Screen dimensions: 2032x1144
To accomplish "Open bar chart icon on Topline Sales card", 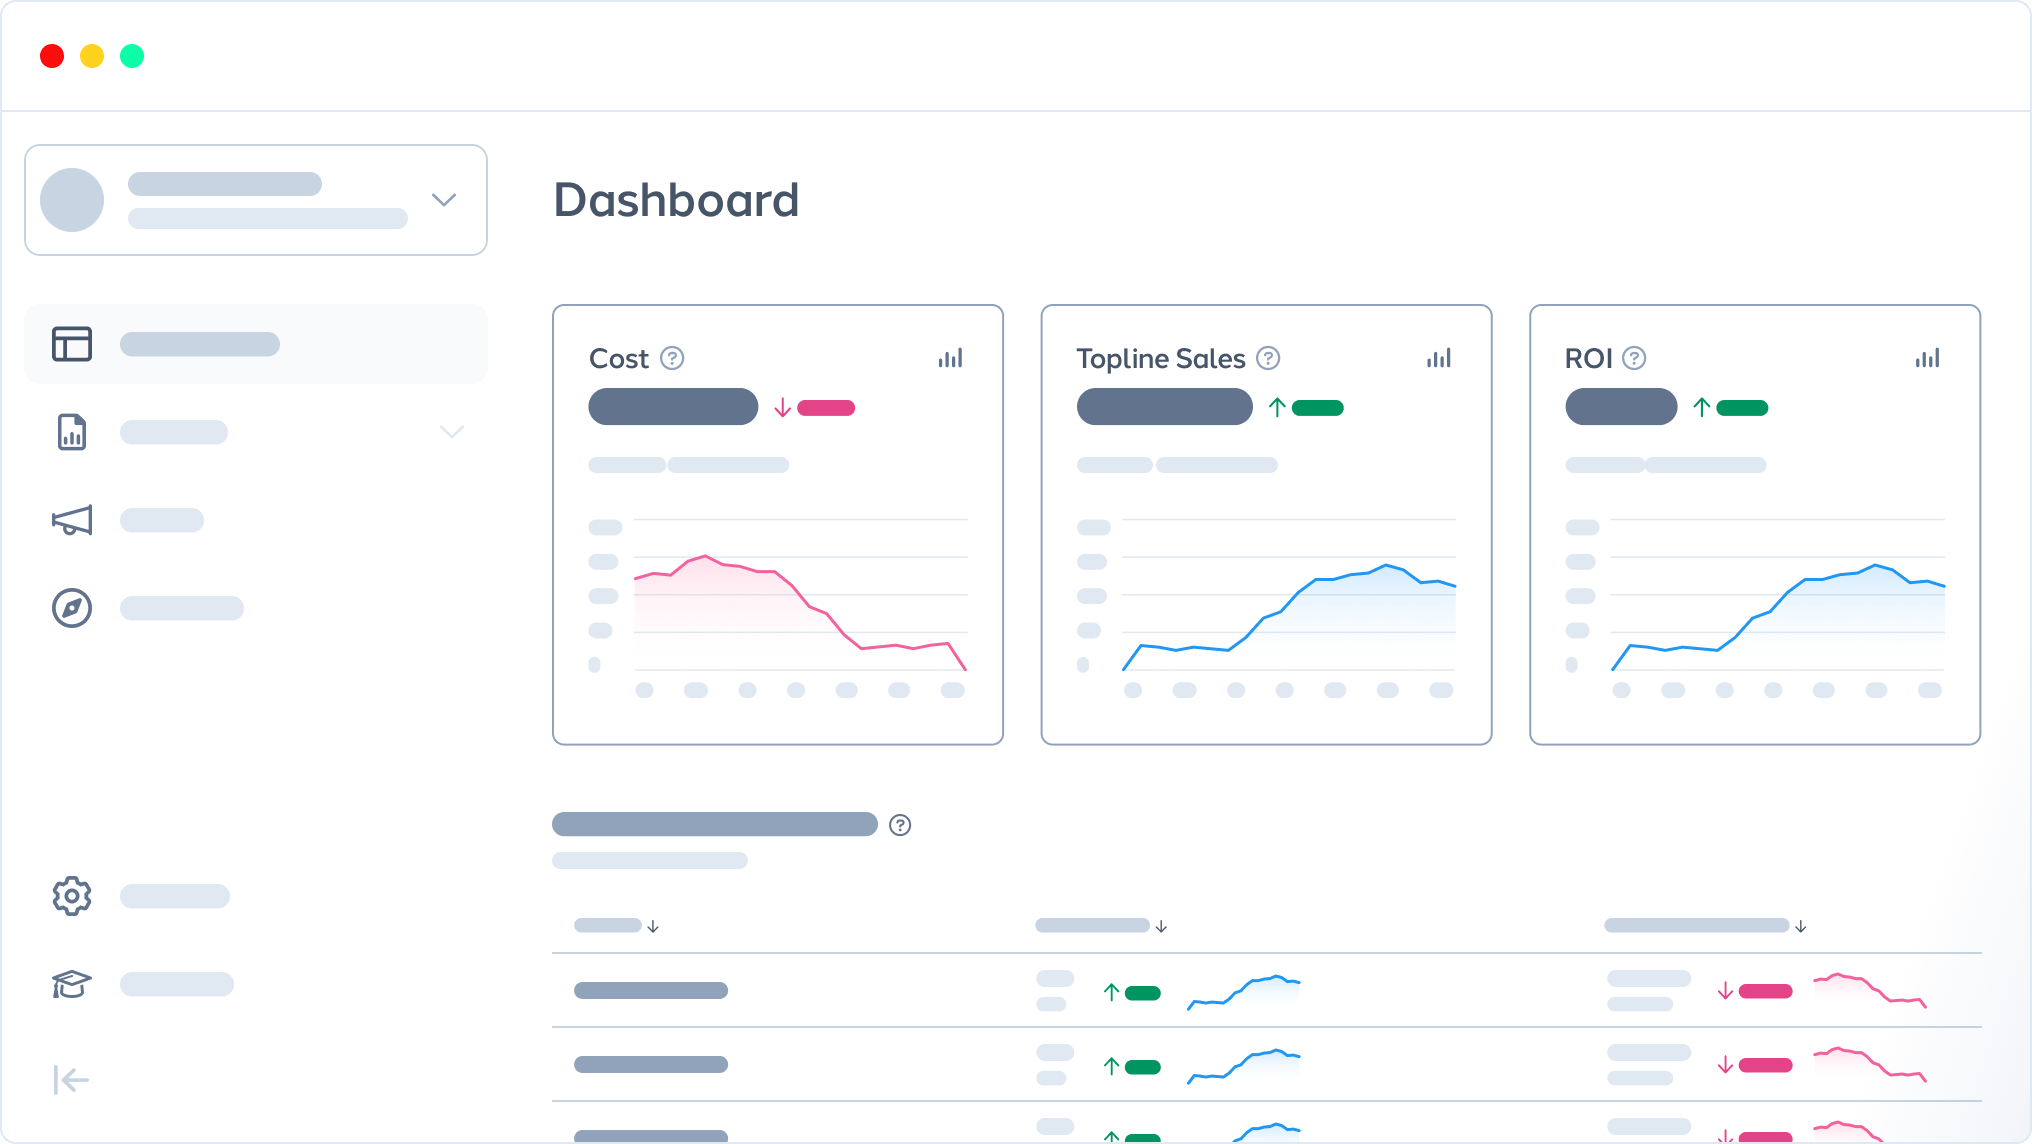I will pos(1438,358).
